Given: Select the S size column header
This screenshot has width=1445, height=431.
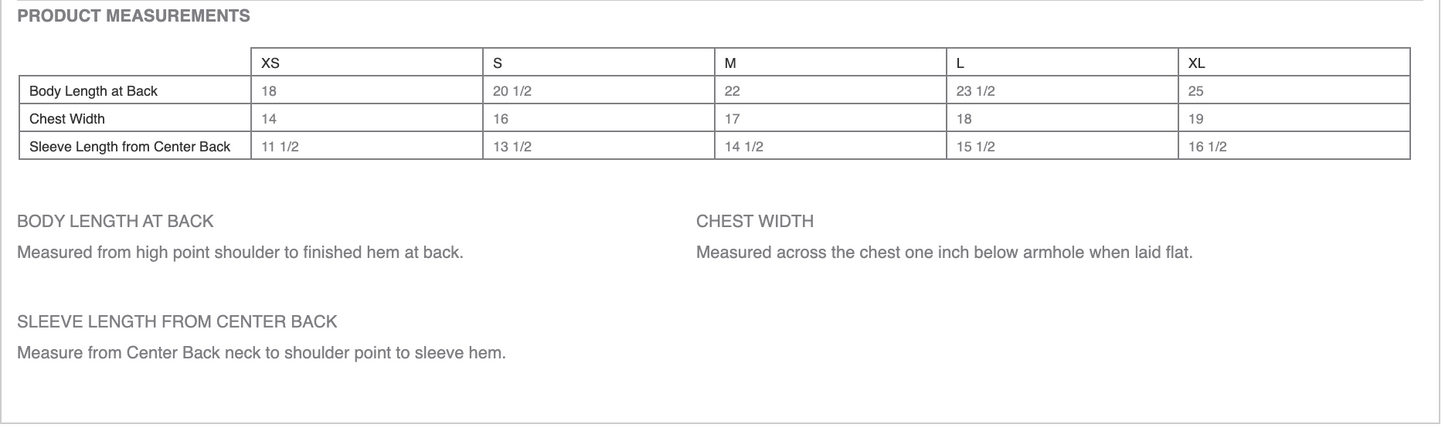Looking at the screenshot, I should pos(498,63).
